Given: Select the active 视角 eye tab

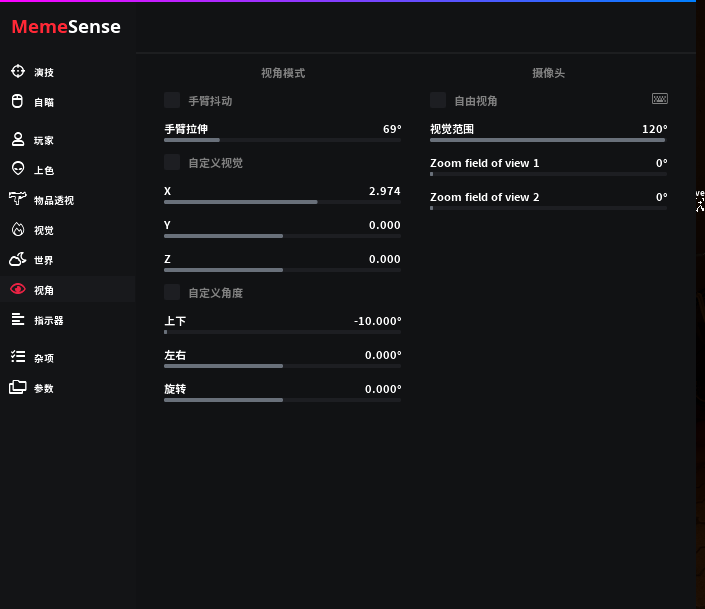Looking at the screenshot, I should click(x=43, y=290).
